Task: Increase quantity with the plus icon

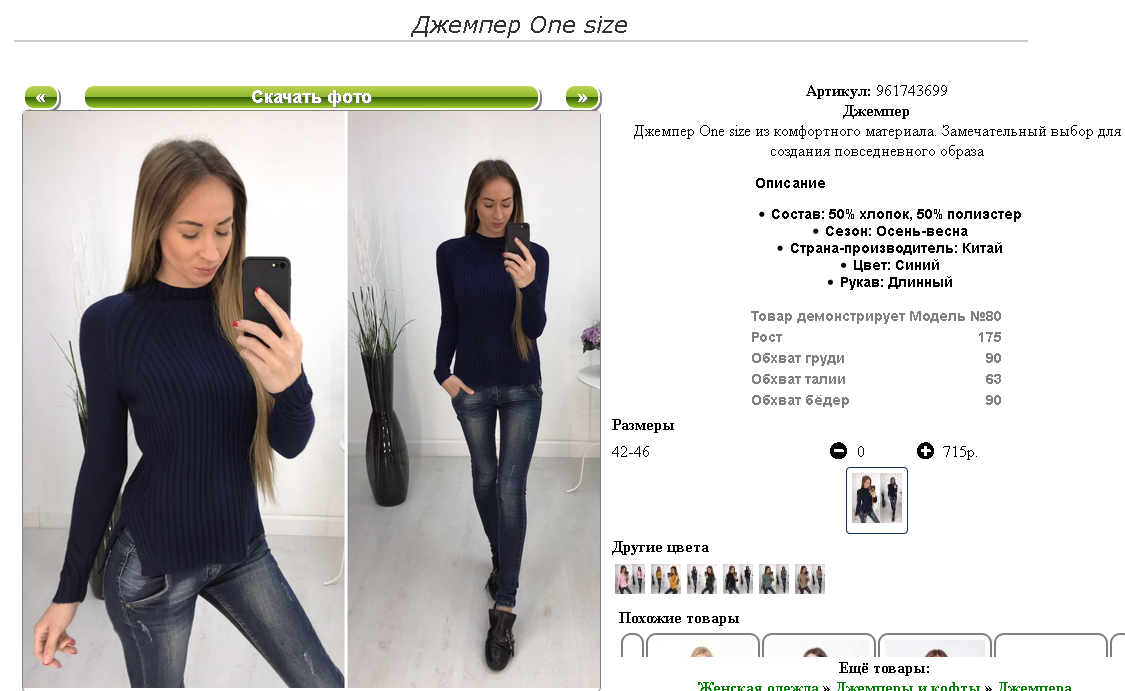Action: [925, 451]
